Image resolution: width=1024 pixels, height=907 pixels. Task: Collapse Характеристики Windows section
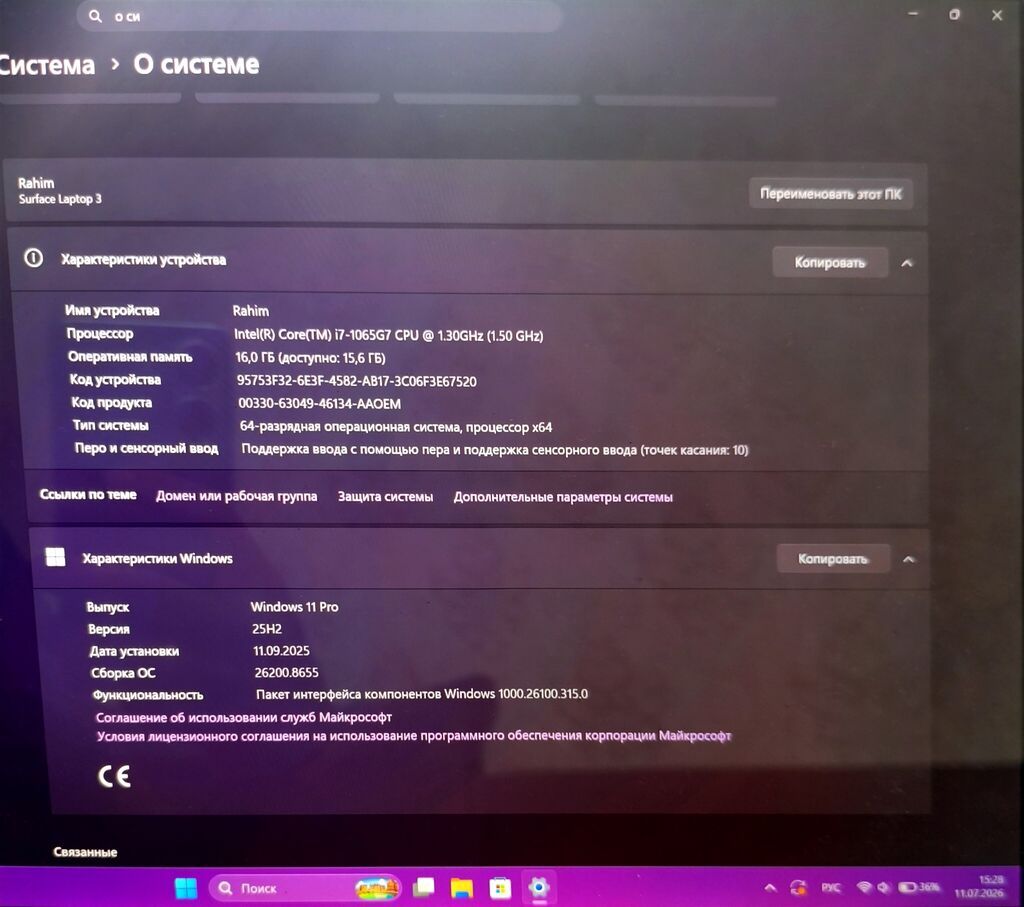point(908,559)
